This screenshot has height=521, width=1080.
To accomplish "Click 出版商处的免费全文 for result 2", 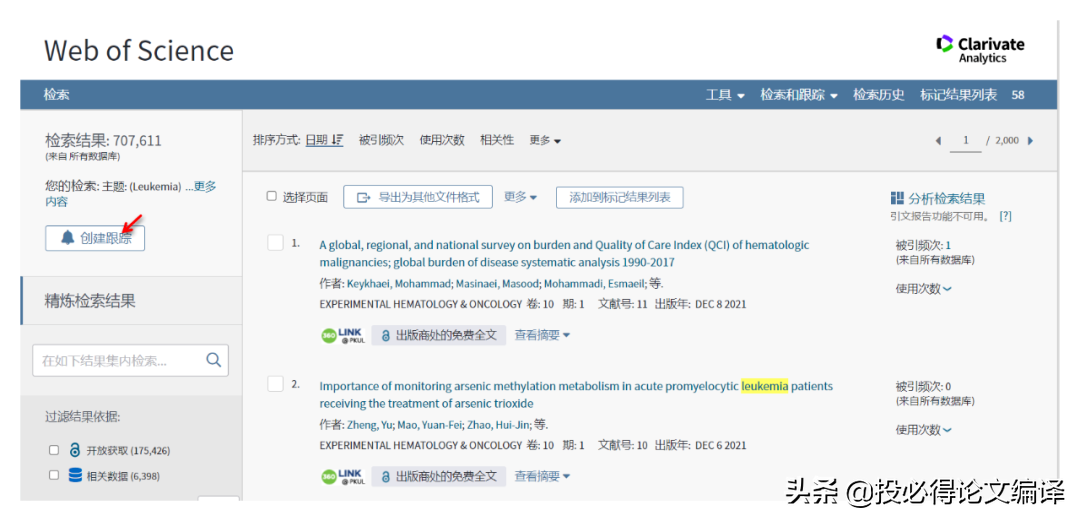I will (x=439, y=476).
